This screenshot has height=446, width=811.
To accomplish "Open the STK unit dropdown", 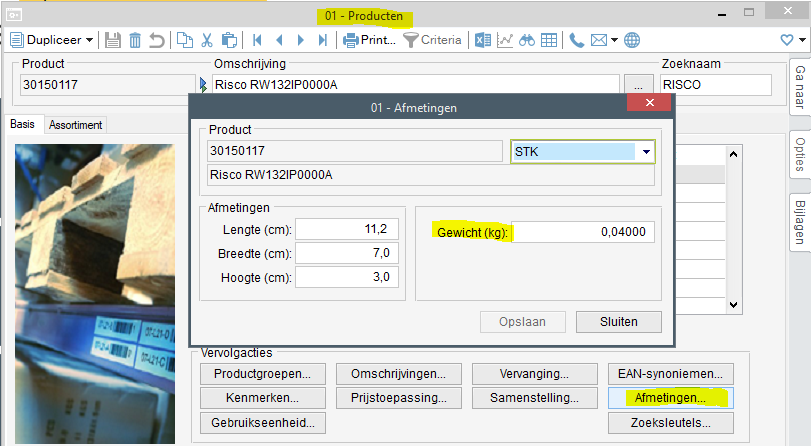I will [x=646, y=152].
